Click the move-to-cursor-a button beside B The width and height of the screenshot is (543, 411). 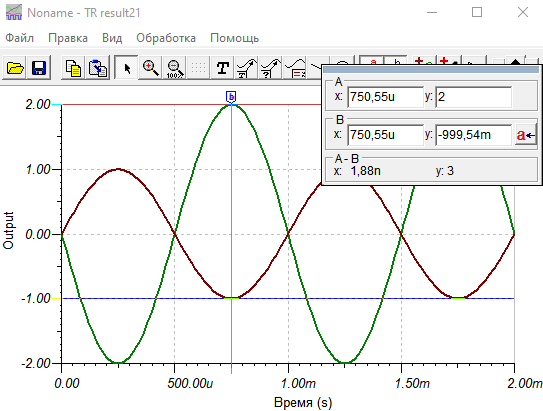pyautogui.click(x=526, y=135)
